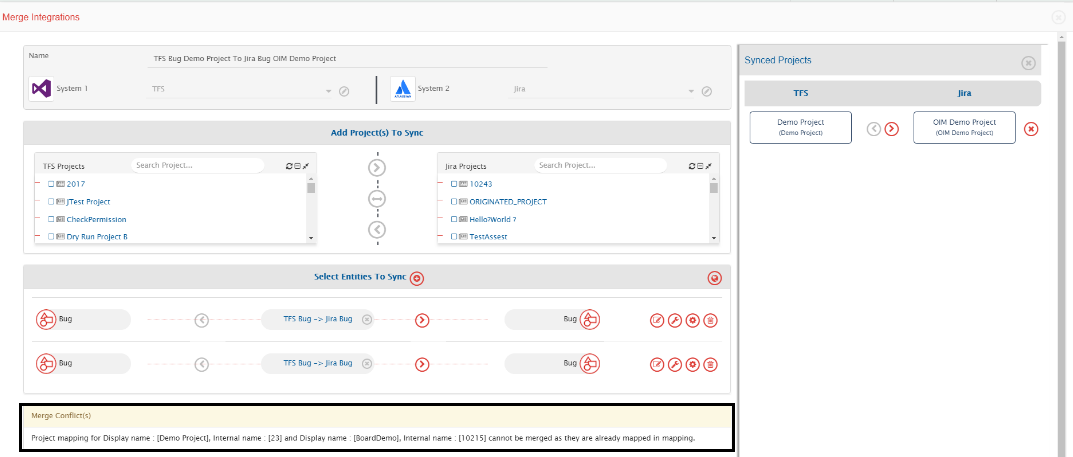
Task: Open the System 2 Jira dropdown
Action: click(x=690, y=92)
